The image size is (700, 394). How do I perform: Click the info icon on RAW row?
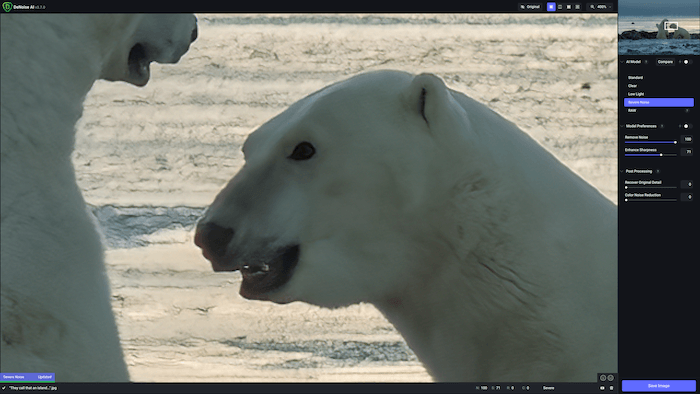[687, 110]
